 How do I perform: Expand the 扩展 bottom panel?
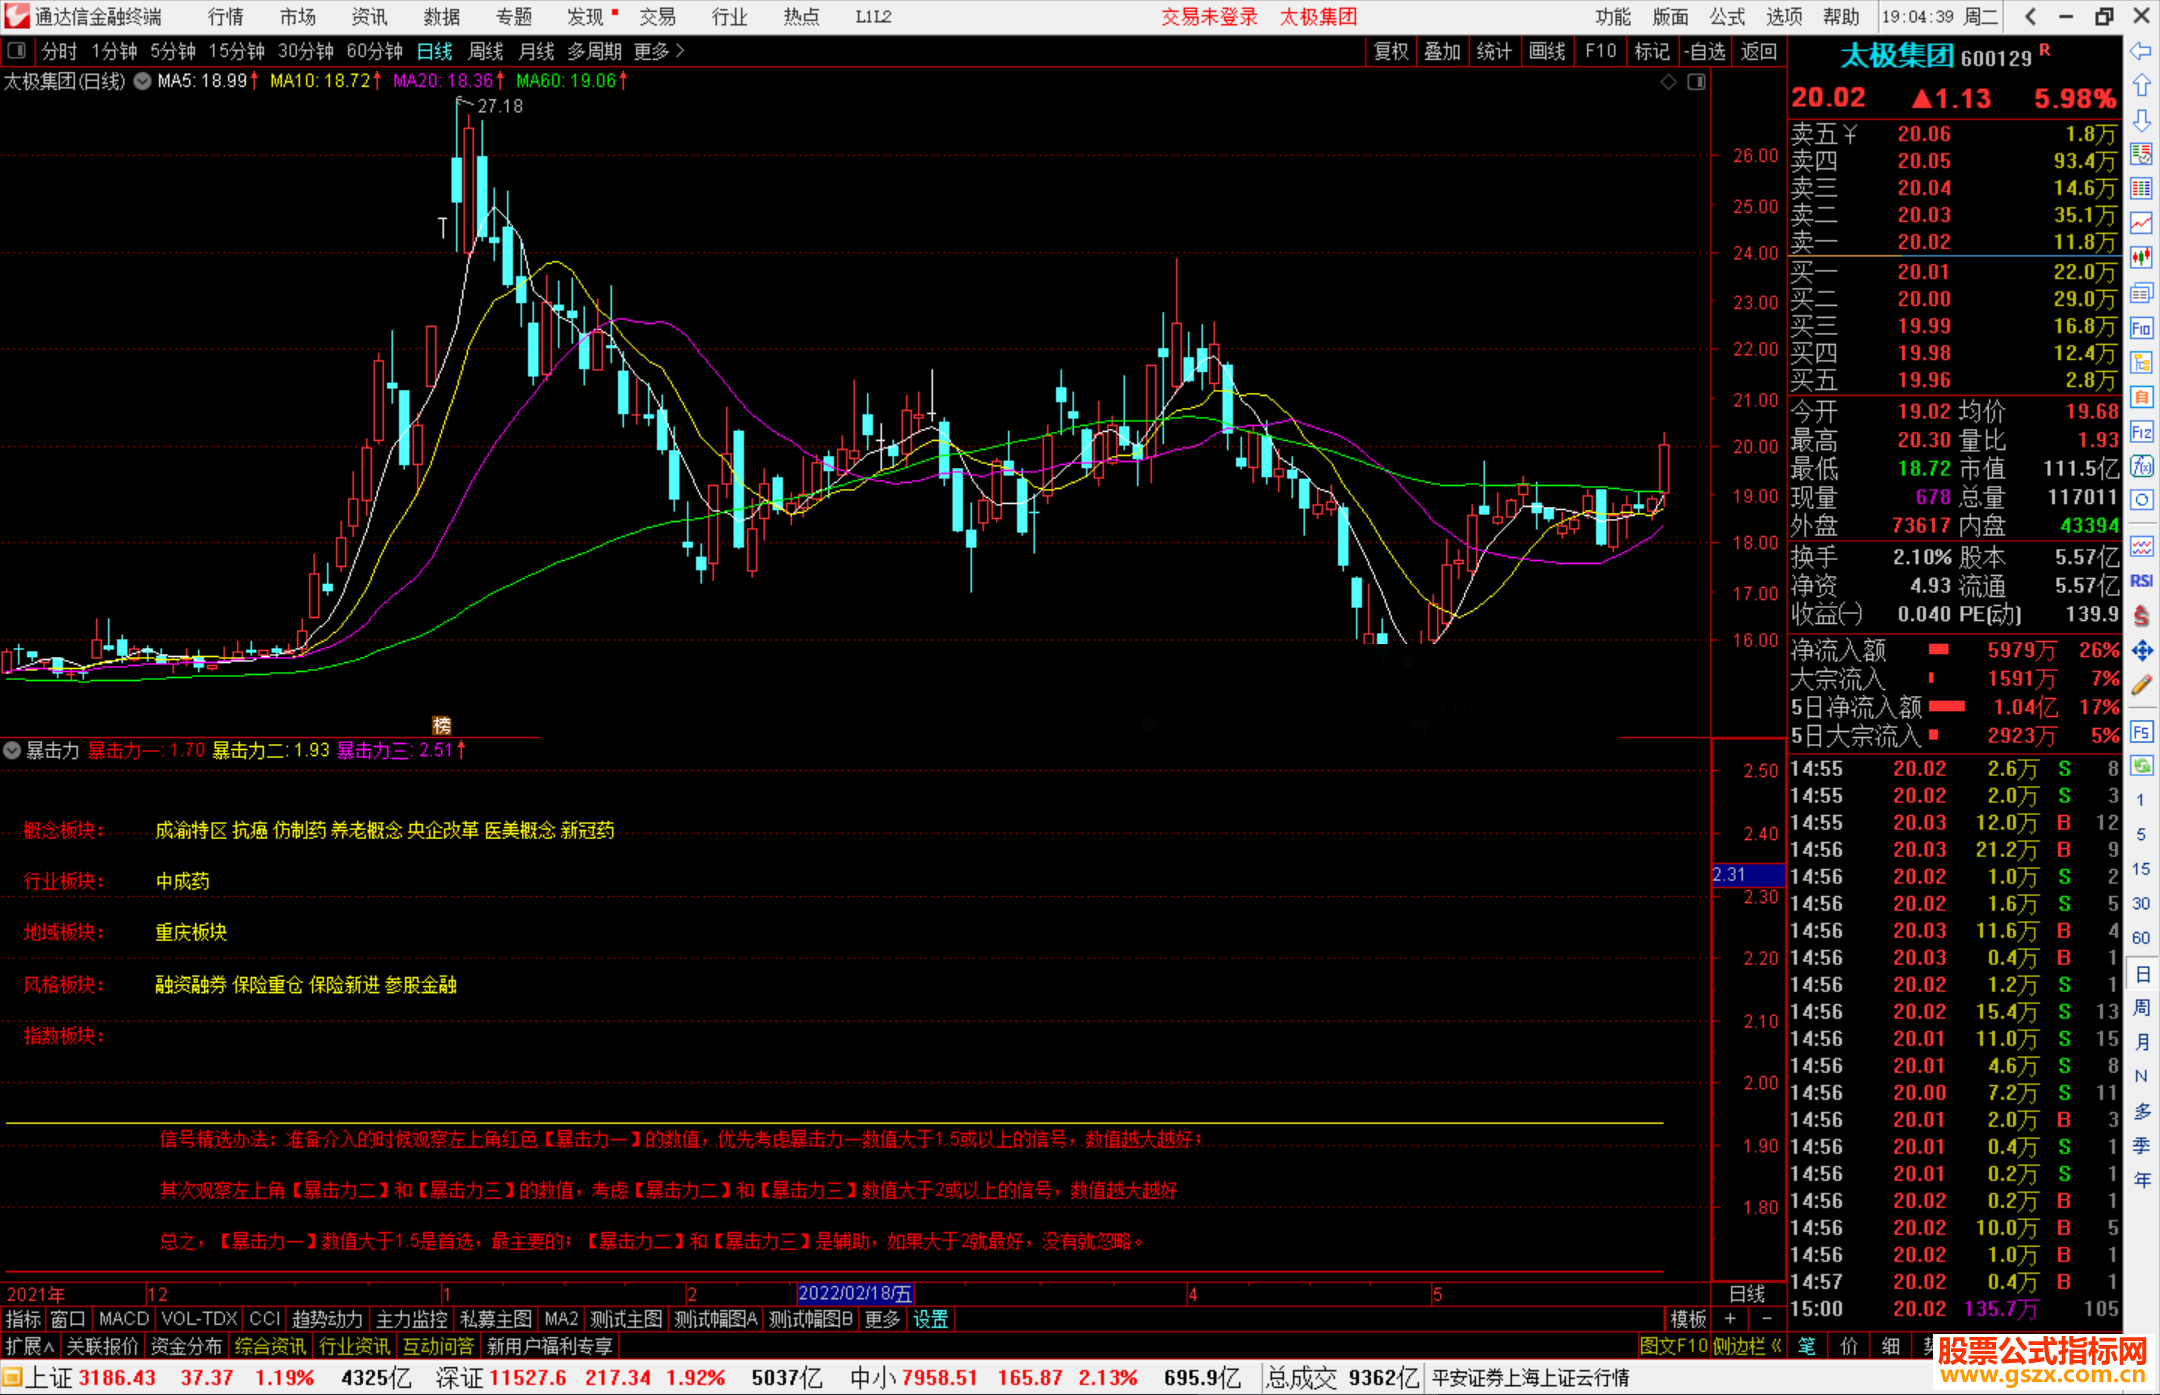tap(29, 1346)
